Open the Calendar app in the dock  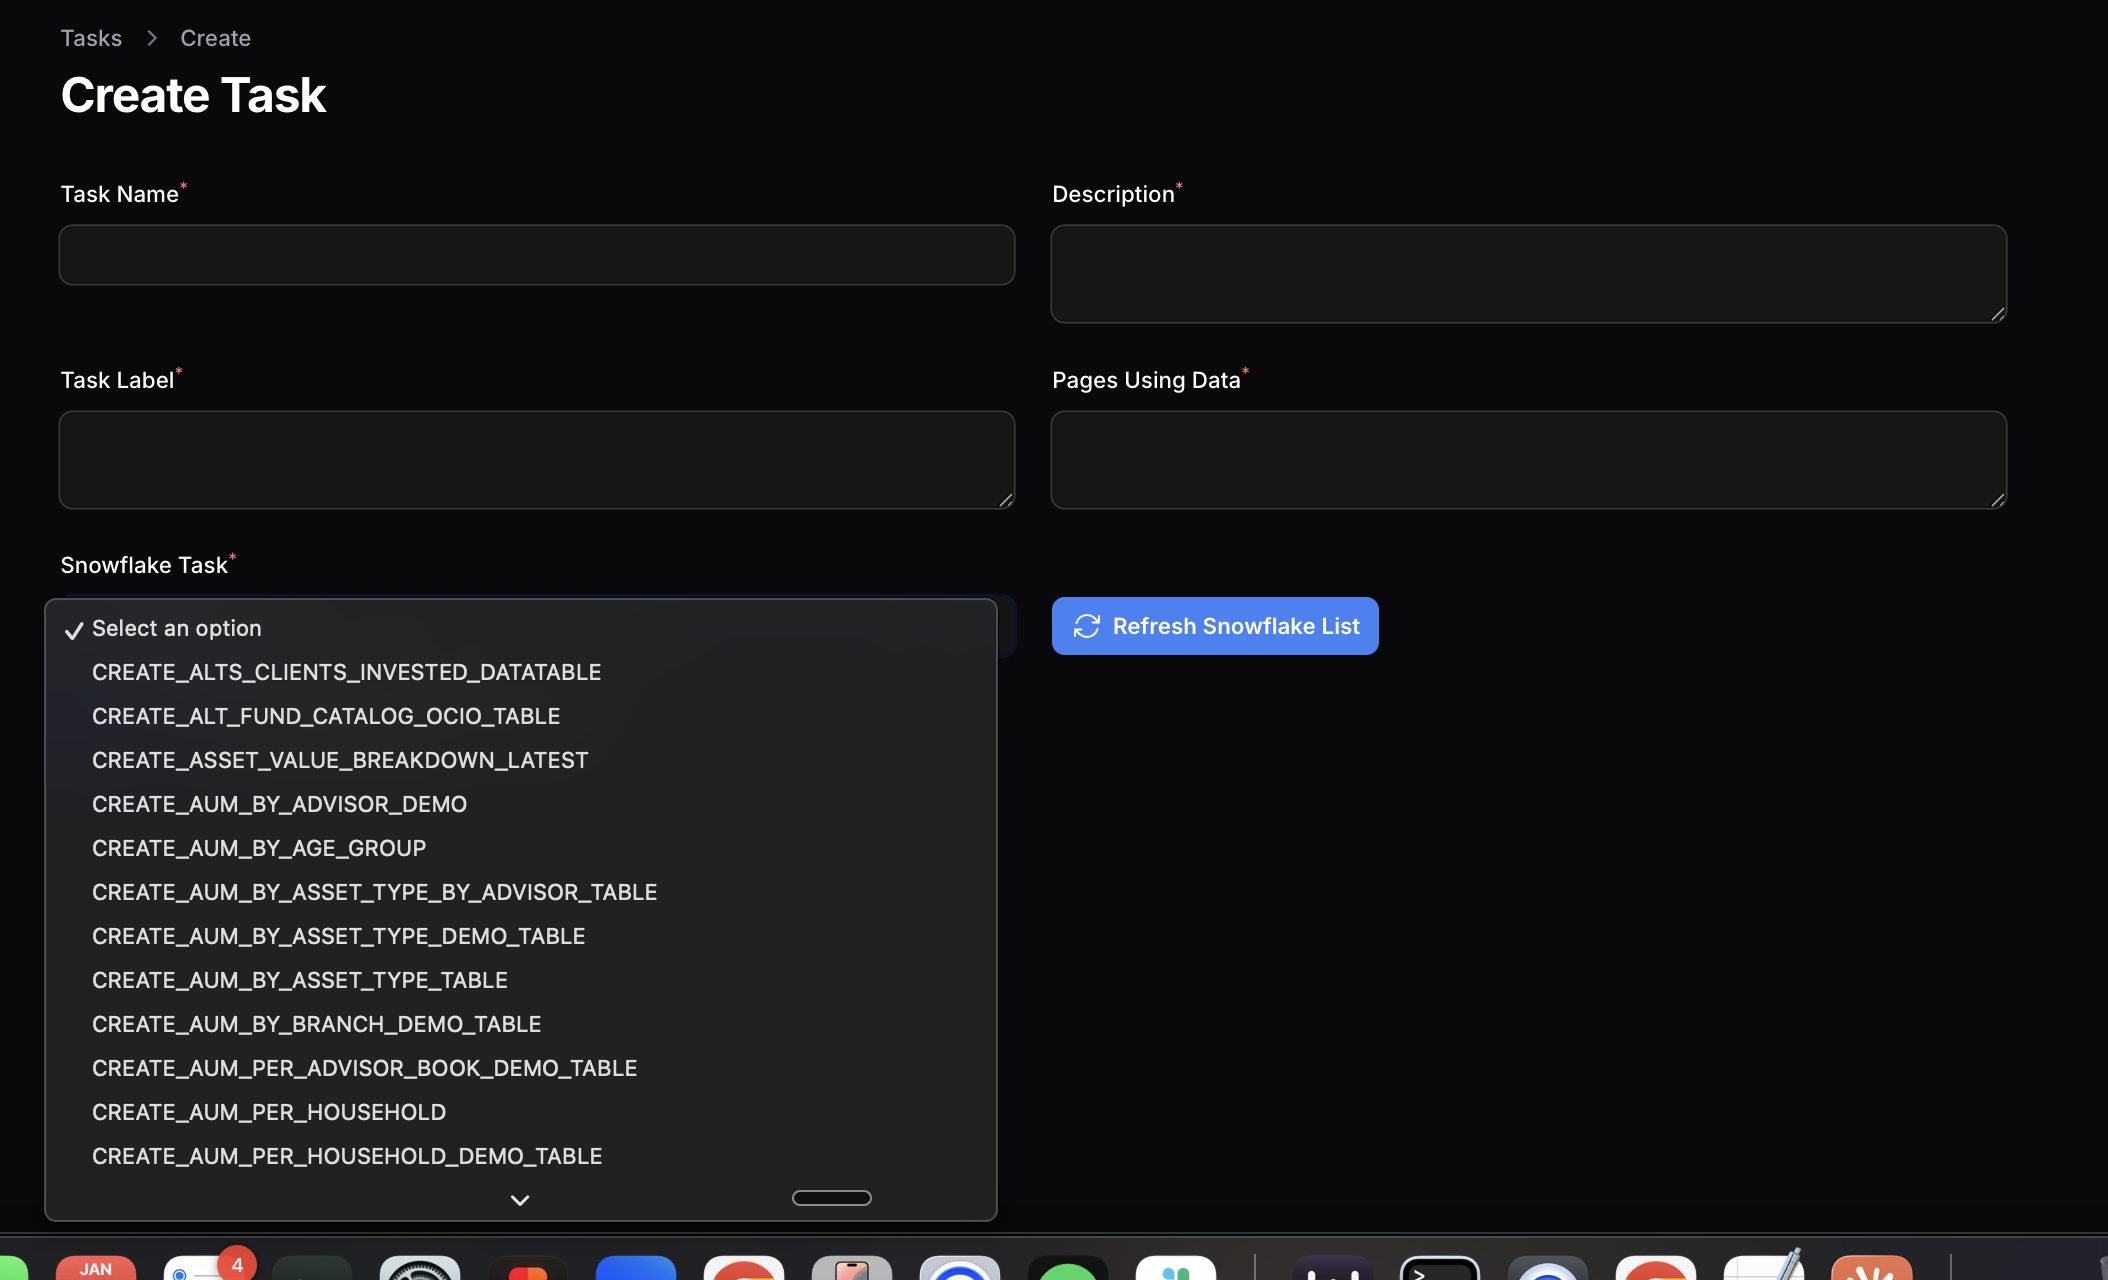[96, 1267]
